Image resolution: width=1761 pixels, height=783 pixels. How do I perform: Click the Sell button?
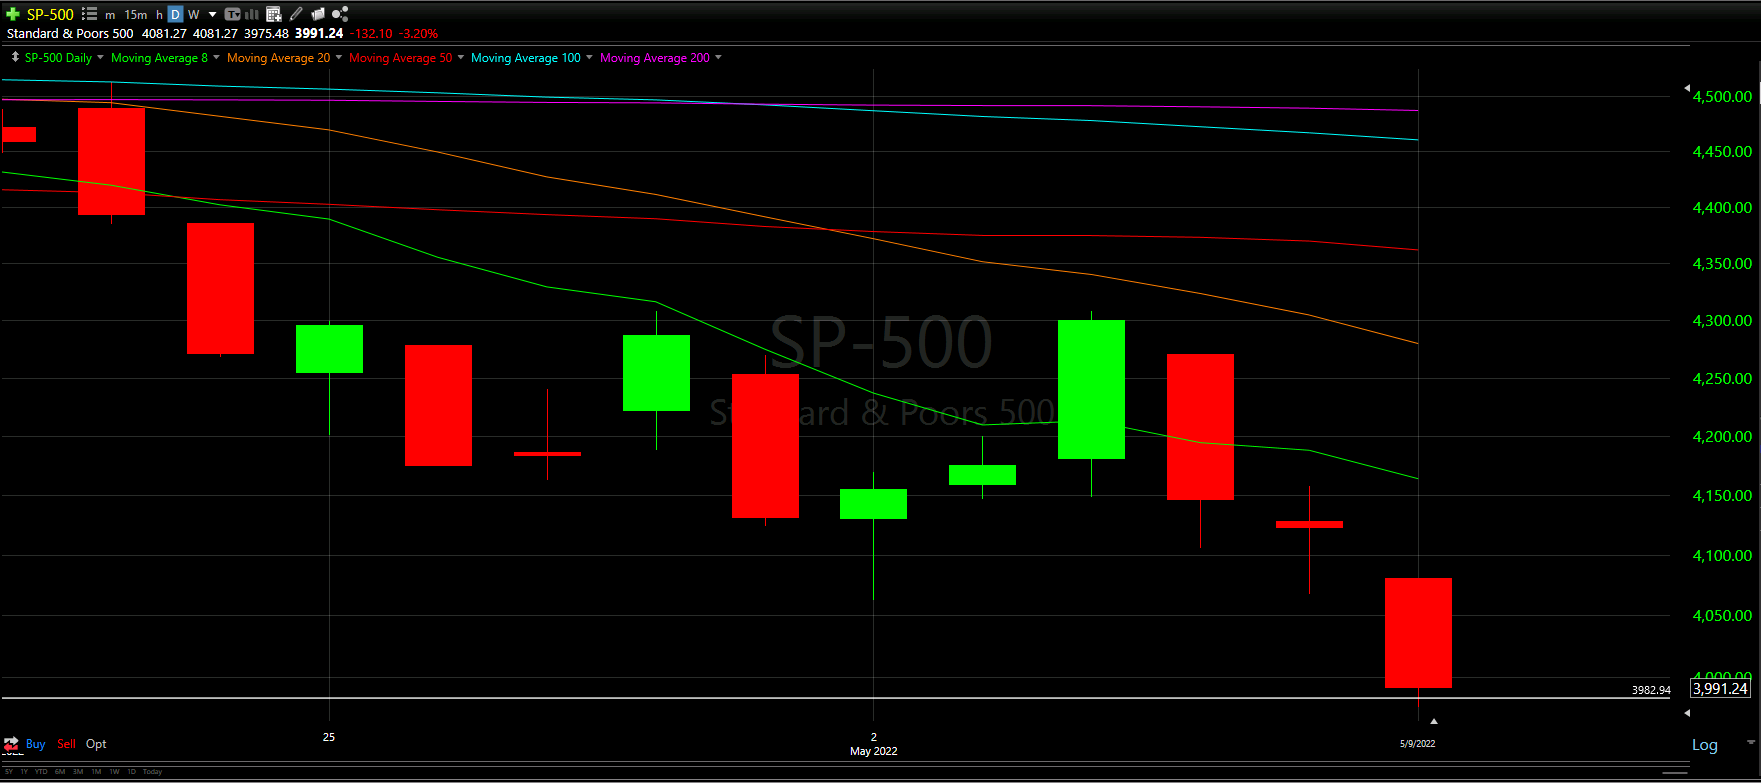point(66,744)
